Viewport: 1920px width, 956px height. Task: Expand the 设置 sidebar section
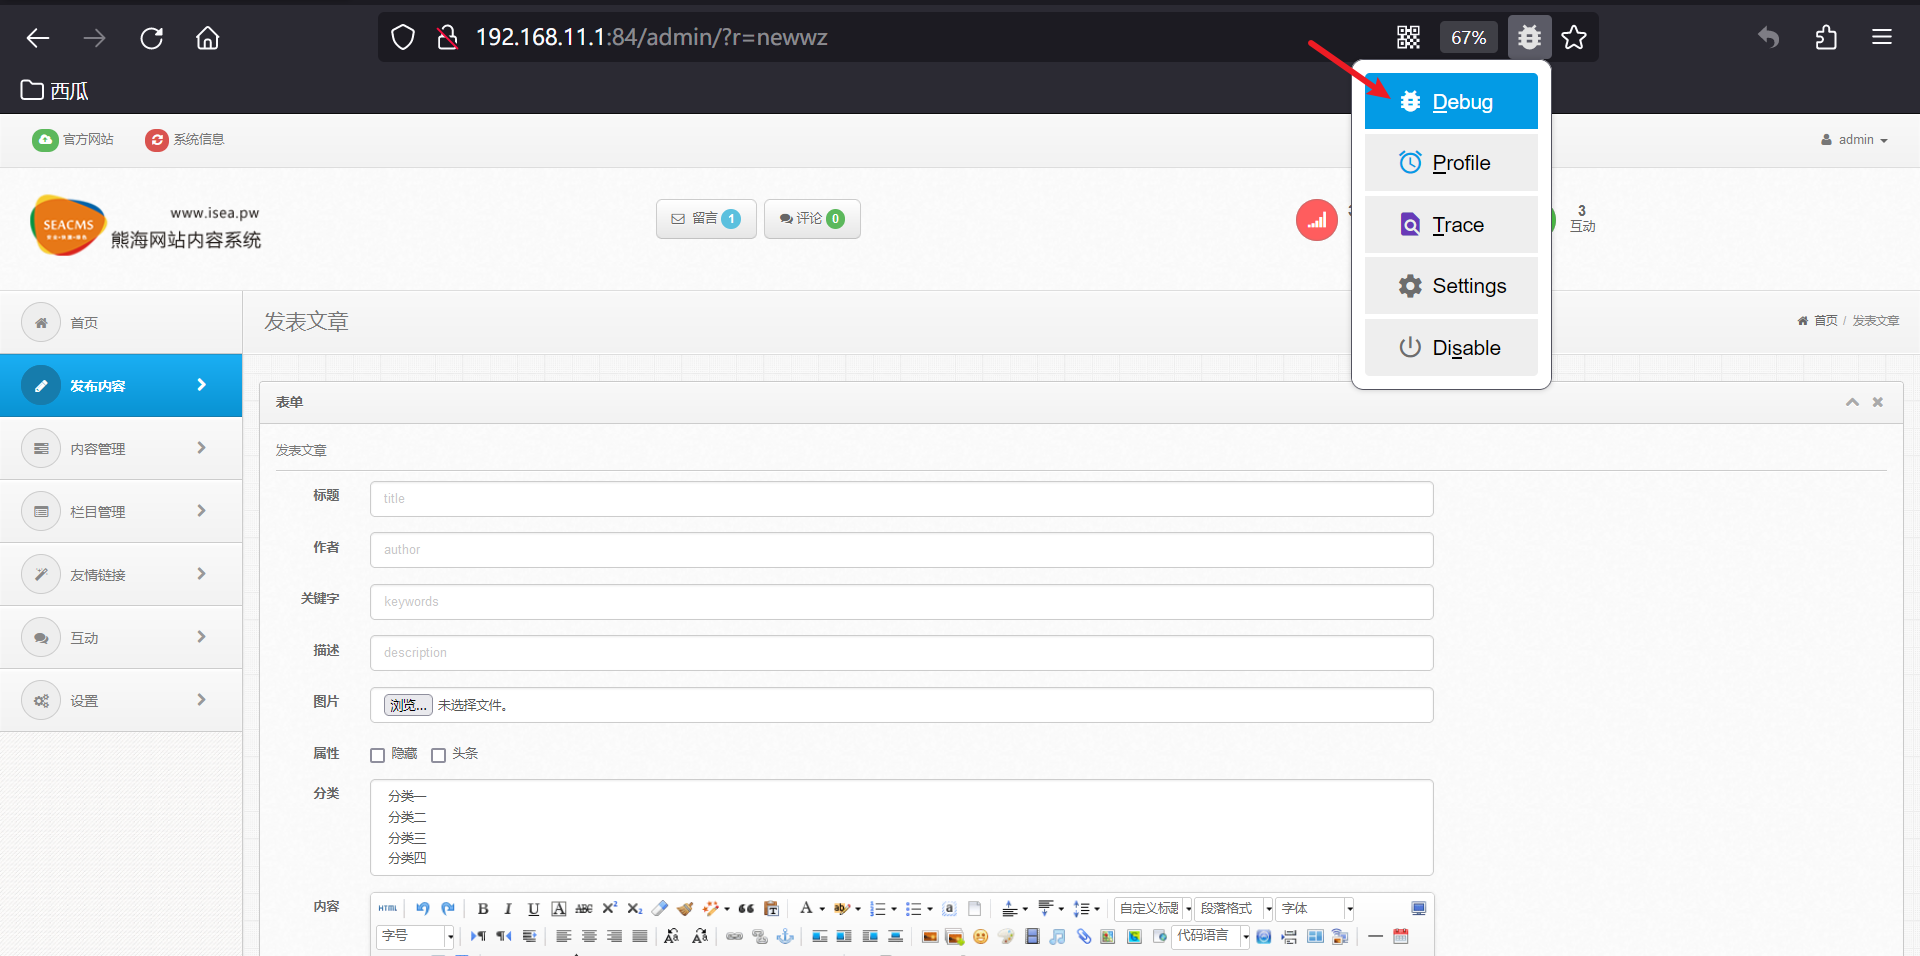coord(121,700)
